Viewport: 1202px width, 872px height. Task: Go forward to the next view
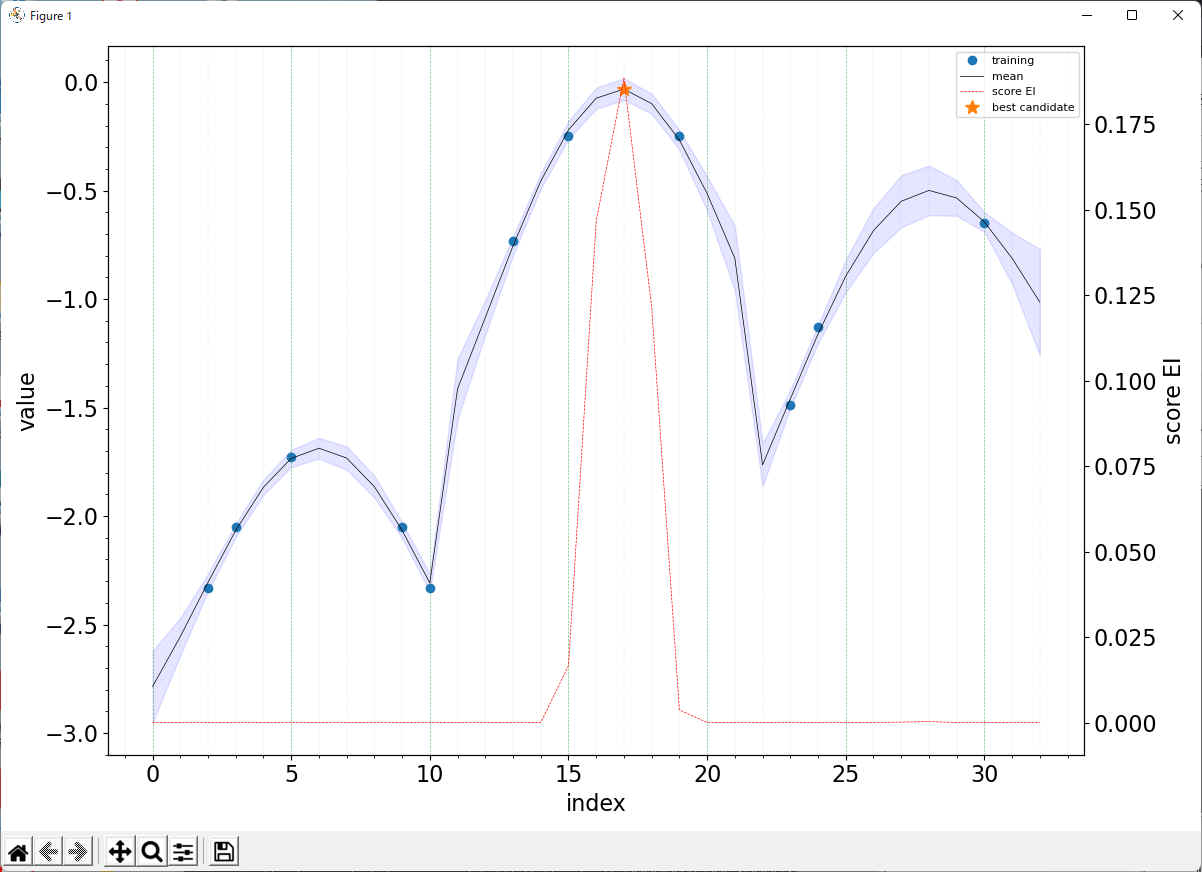(x=78, y=852)
